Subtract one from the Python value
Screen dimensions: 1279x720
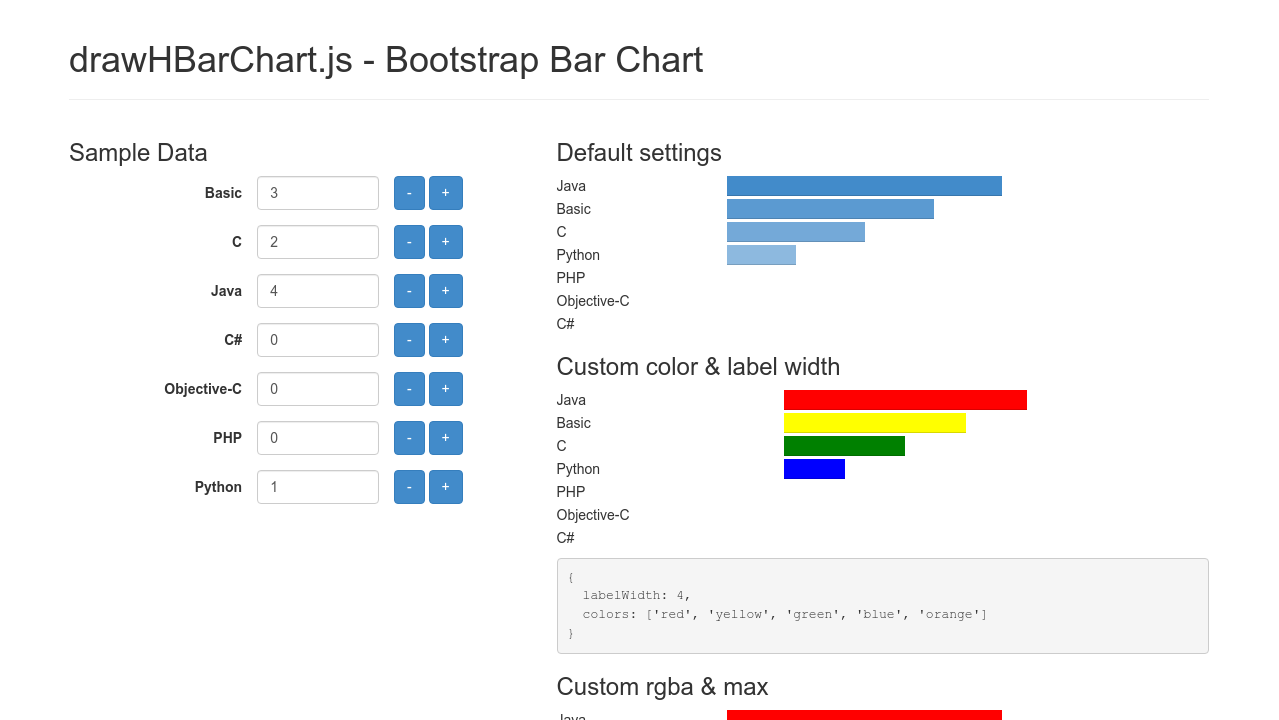click(409, 487)
